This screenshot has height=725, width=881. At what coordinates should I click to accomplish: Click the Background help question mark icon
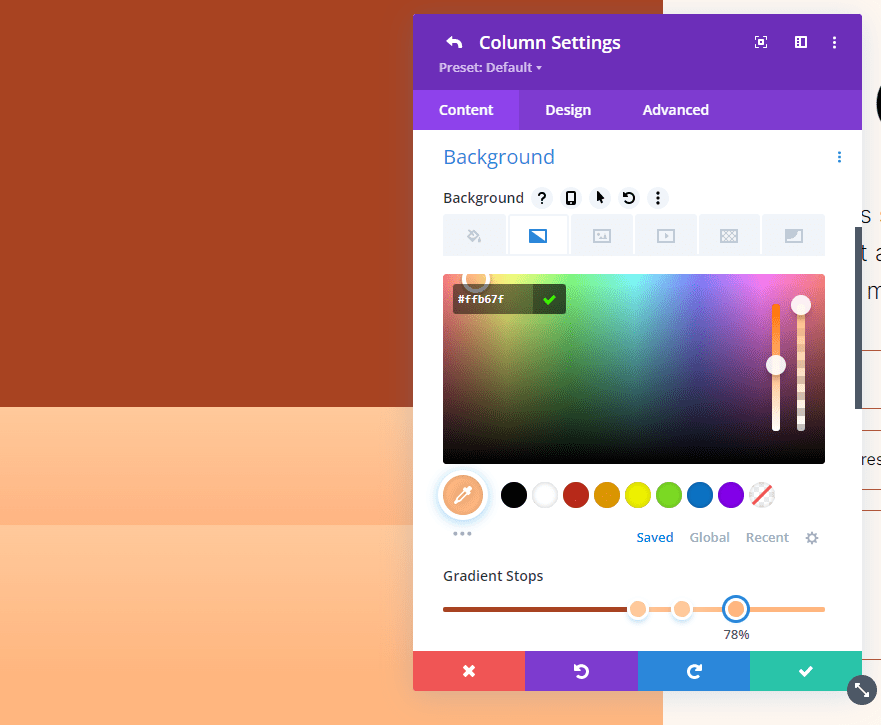[542, 198]
